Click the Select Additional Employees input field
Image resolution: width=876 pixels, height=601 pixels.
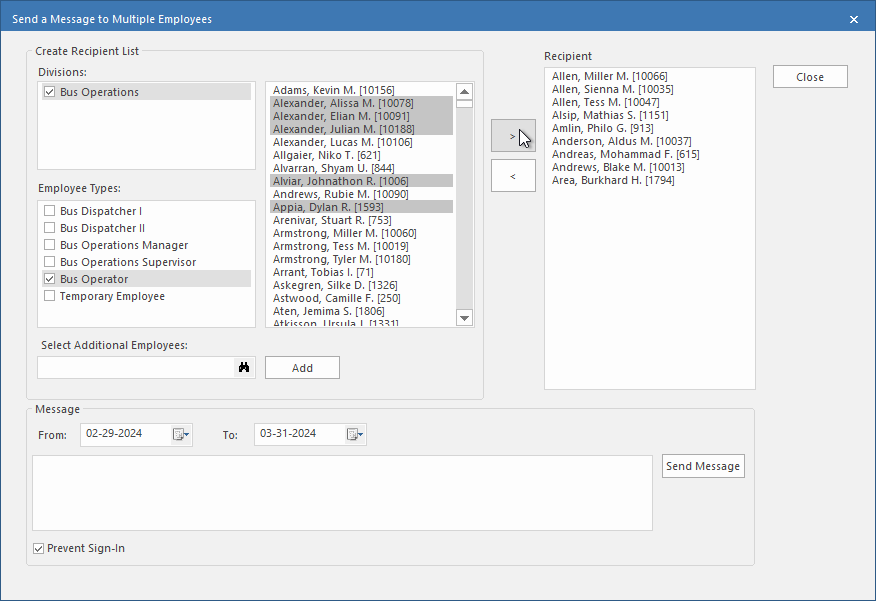coord(135,368)
